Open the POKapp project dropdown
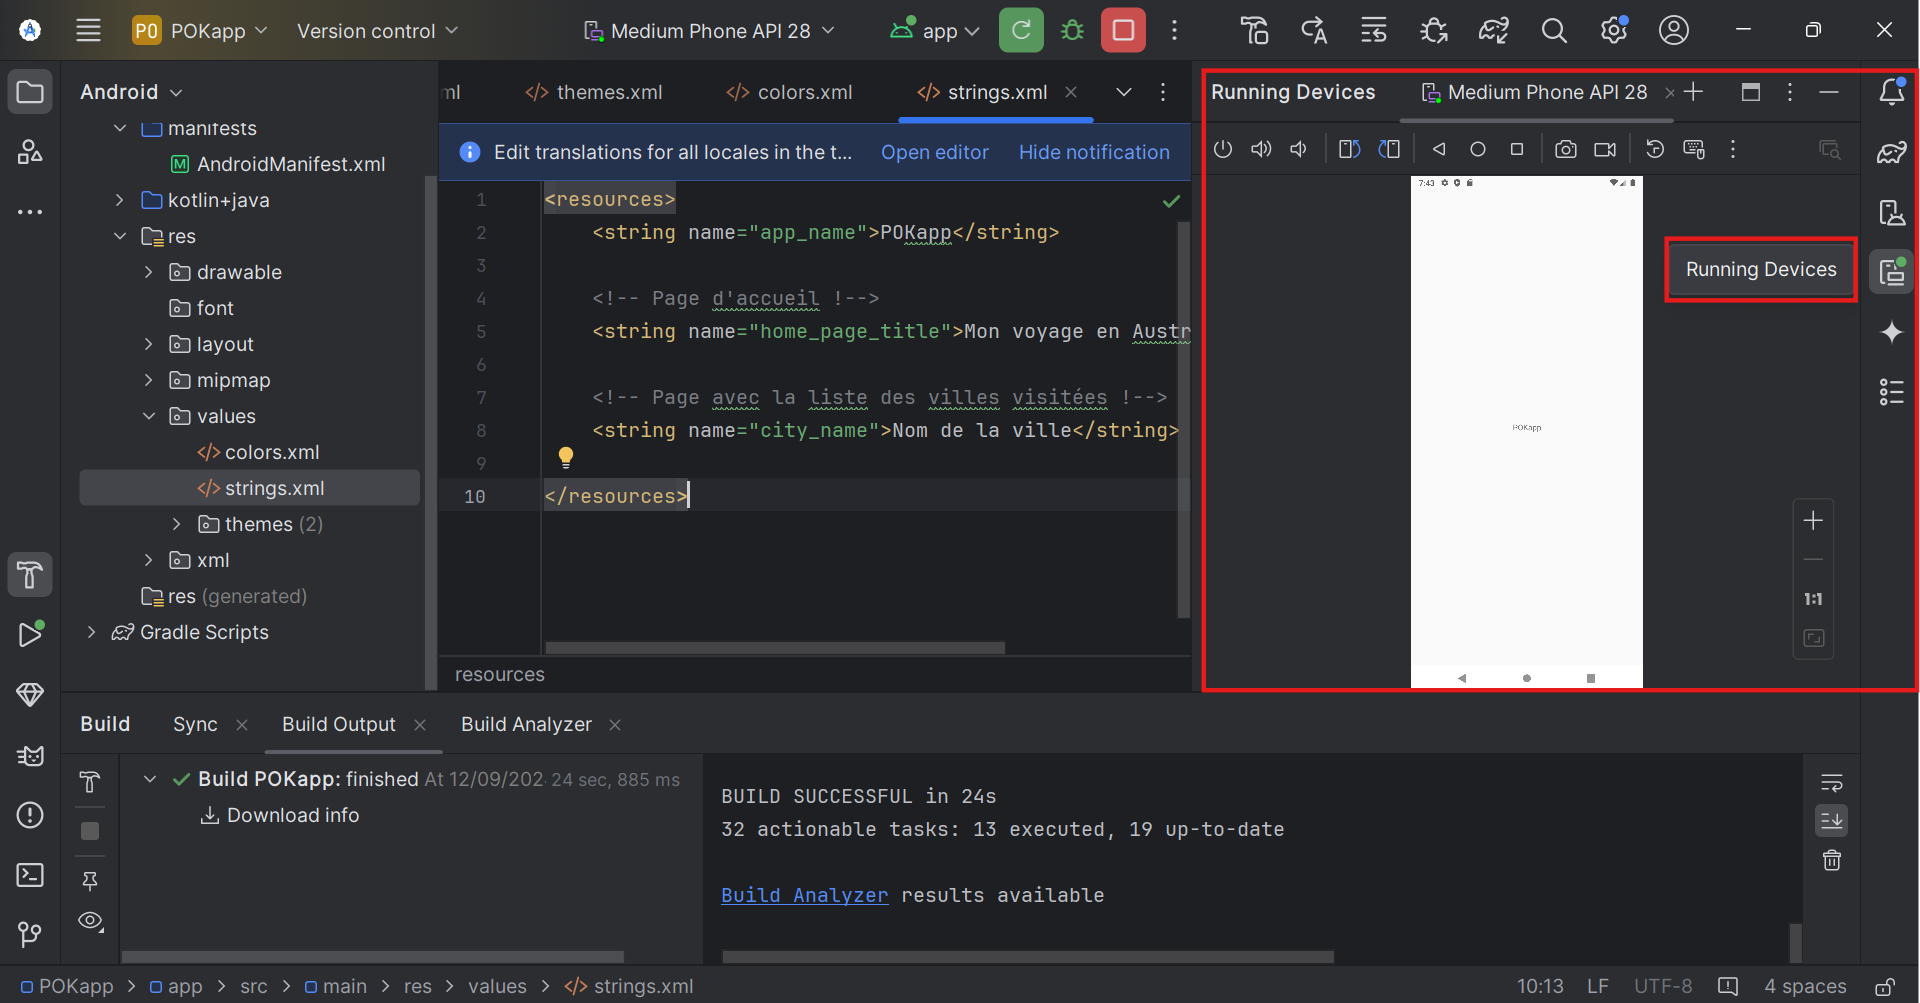Image resolution: width=1920 pixels, height=1003 pixels. 200,31
